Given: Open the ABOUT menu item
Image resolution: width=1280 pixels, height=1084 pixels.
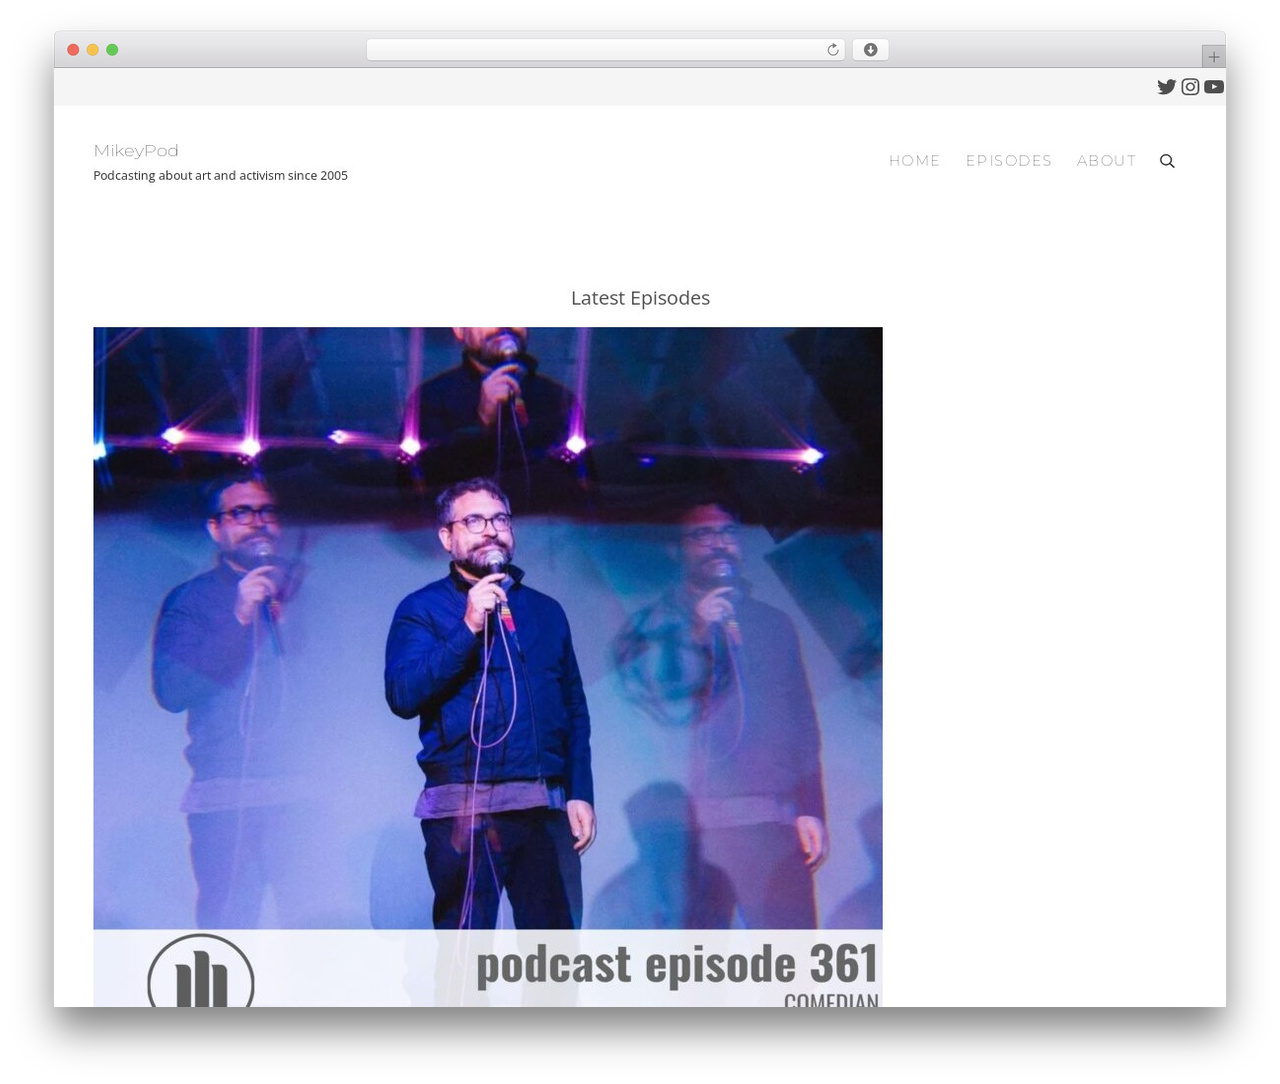Looking at the screenshot, I should (1106, 161).
